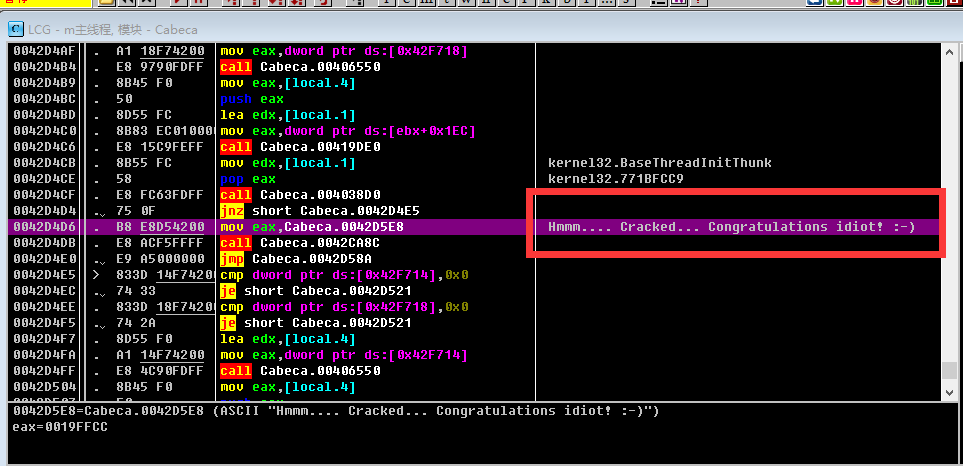
Task: Click the CPU window icon in title bar
Action: coord(15,30)
